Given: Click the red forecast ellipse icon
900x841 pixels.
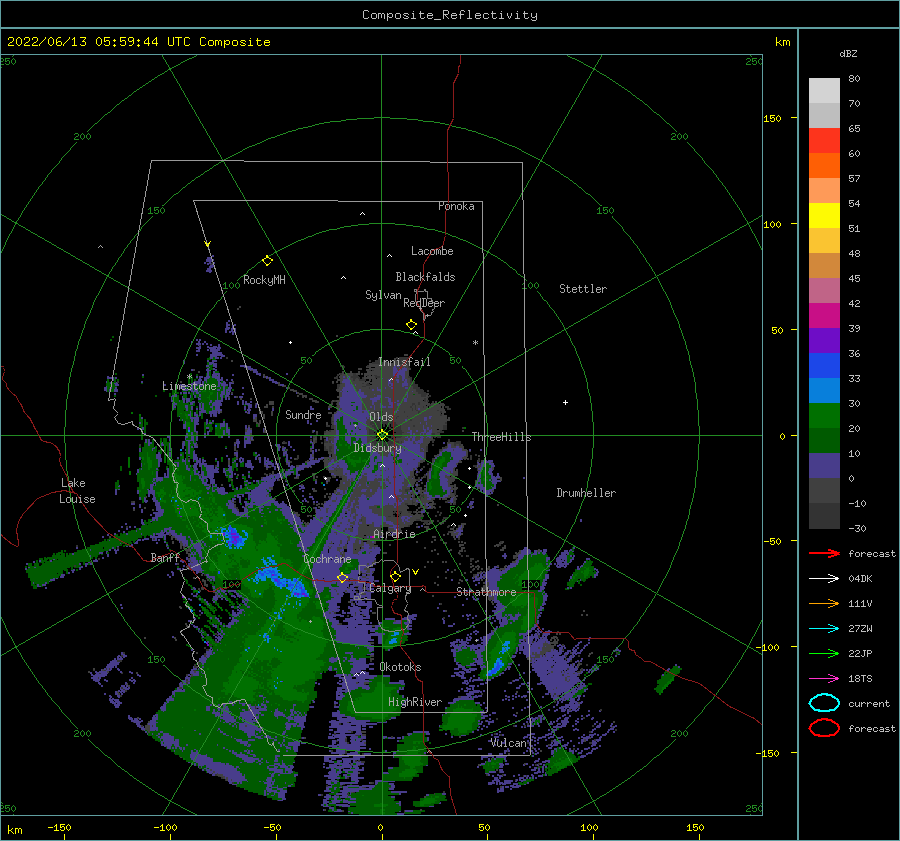Looking at the screenshot, I should point(824,728).
